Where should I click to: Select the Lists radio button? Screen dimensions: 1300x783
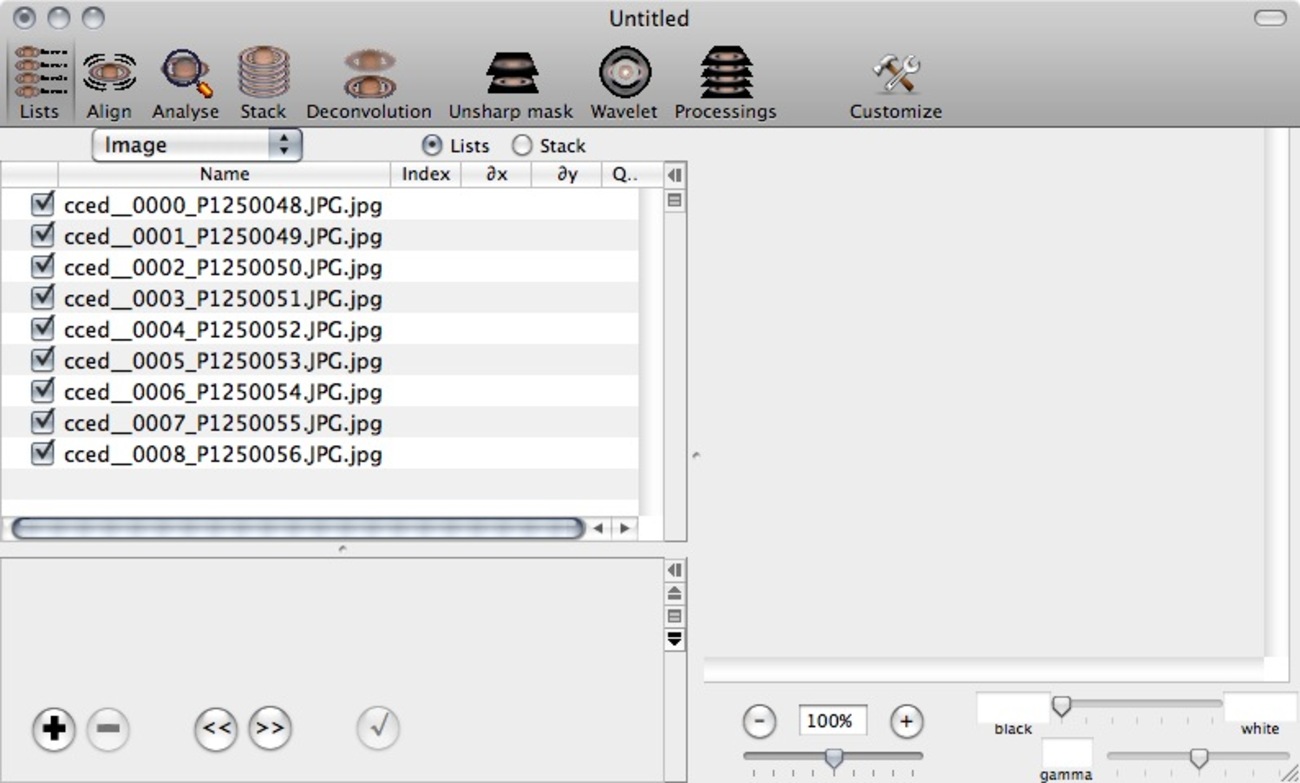(x=432, y=145)
